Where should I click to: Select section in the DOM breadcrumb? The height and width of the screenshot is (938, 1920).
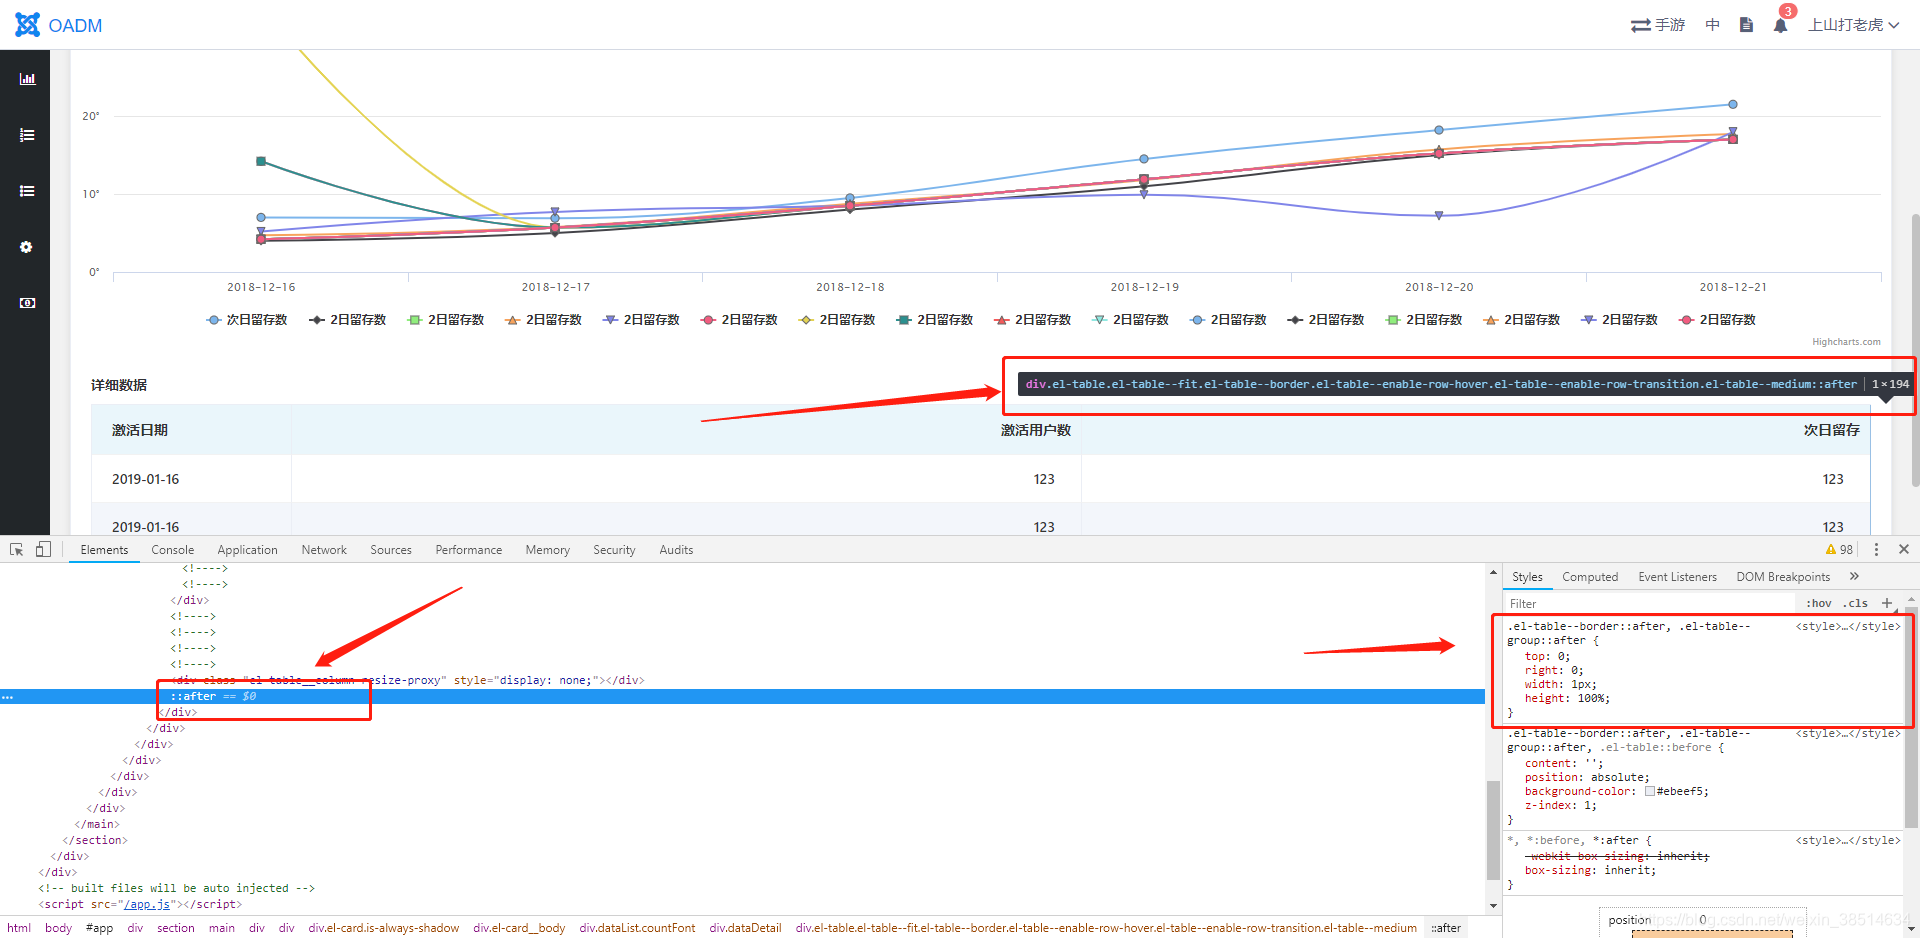(176, 928)
